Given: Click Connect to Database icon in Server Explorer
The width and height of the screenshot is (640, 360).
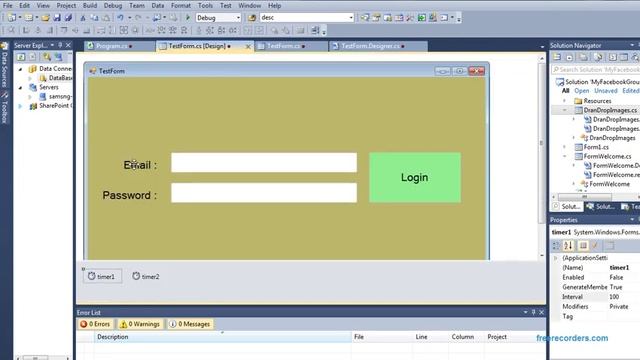Looking at the screenshot, I should (x=47, y=57).
